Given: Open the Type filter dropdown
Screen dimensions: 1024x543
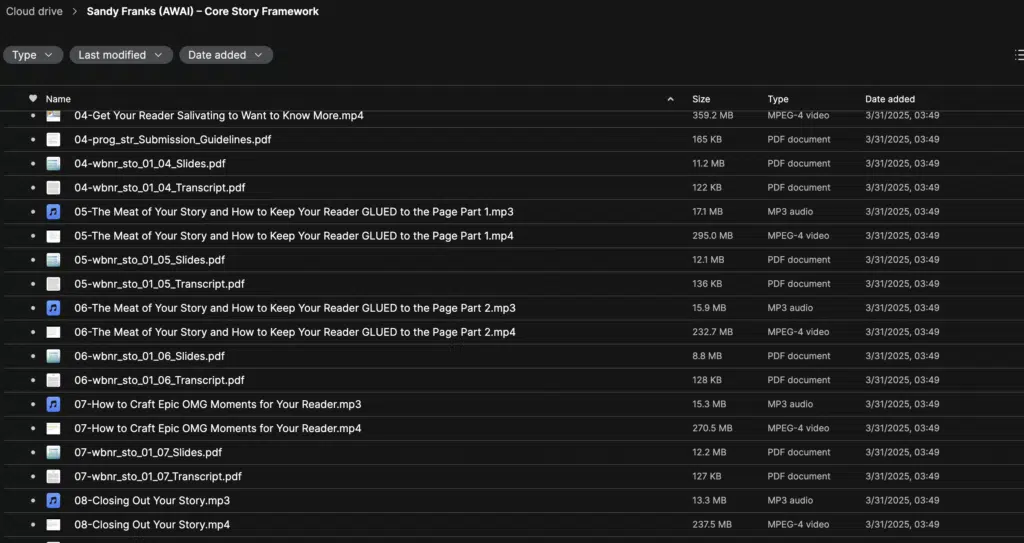Looking at the screenshot, I should point(33,55).
